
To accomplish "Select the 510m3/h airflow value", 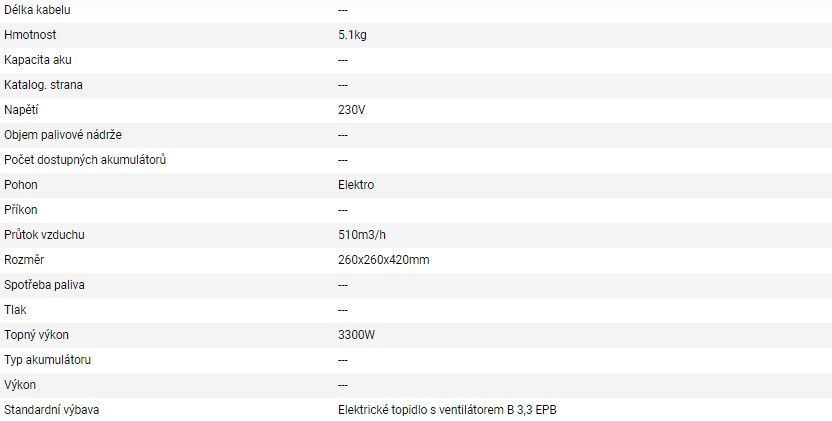I will [364, 235].
